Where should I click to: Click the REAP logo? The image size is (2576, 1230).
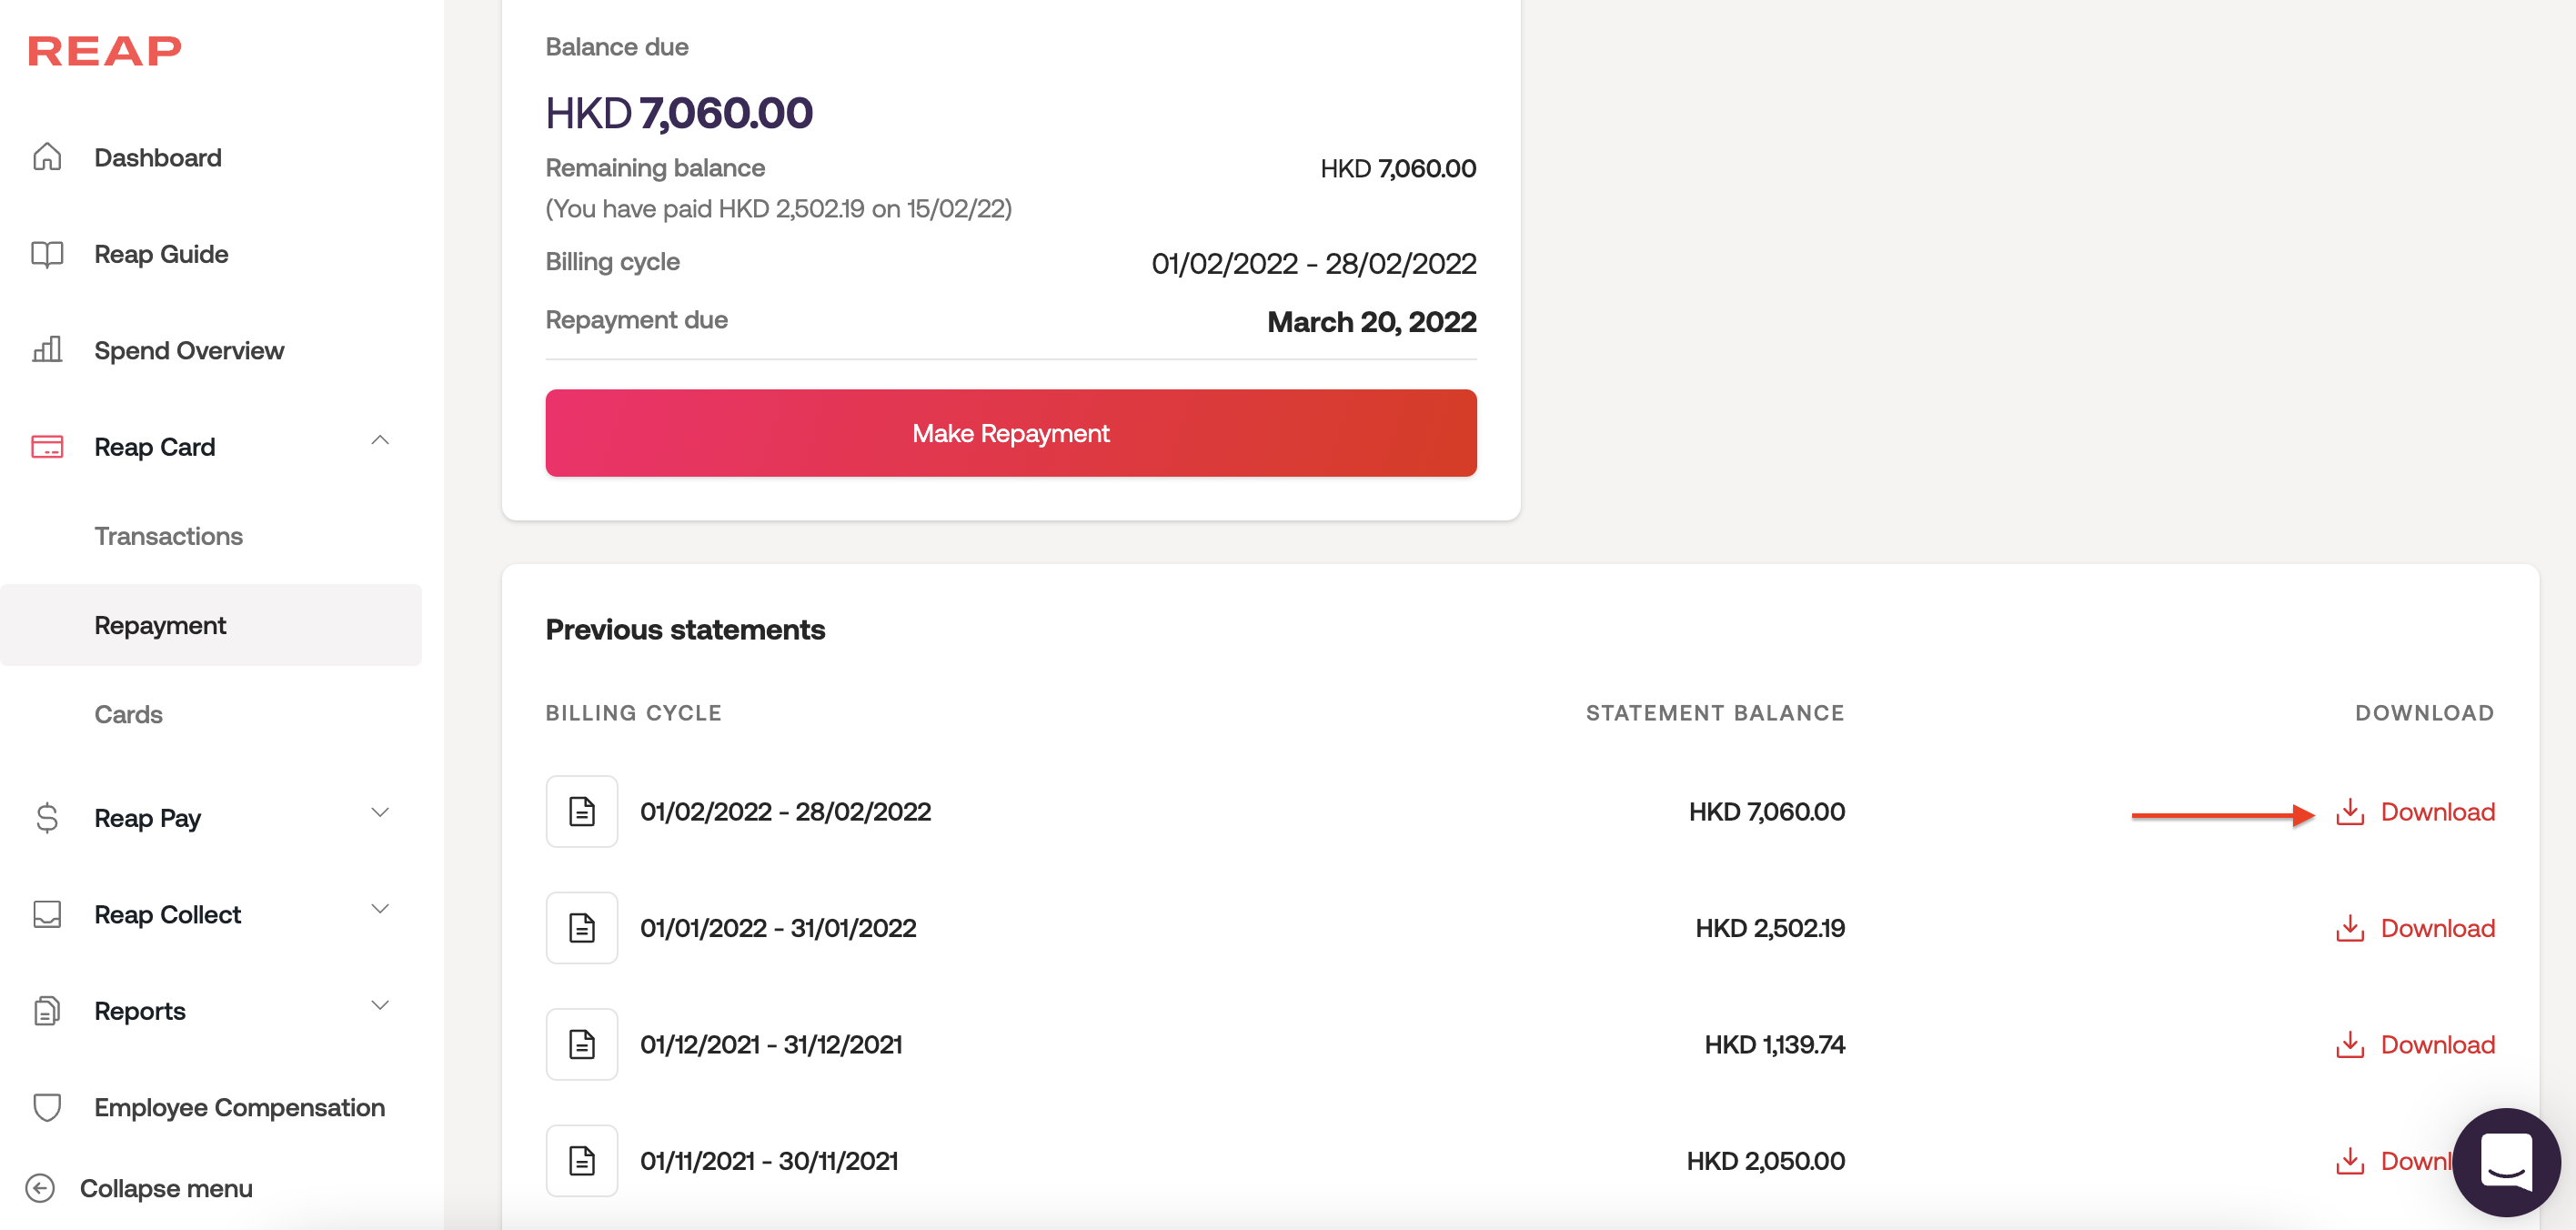click(105, 50)
